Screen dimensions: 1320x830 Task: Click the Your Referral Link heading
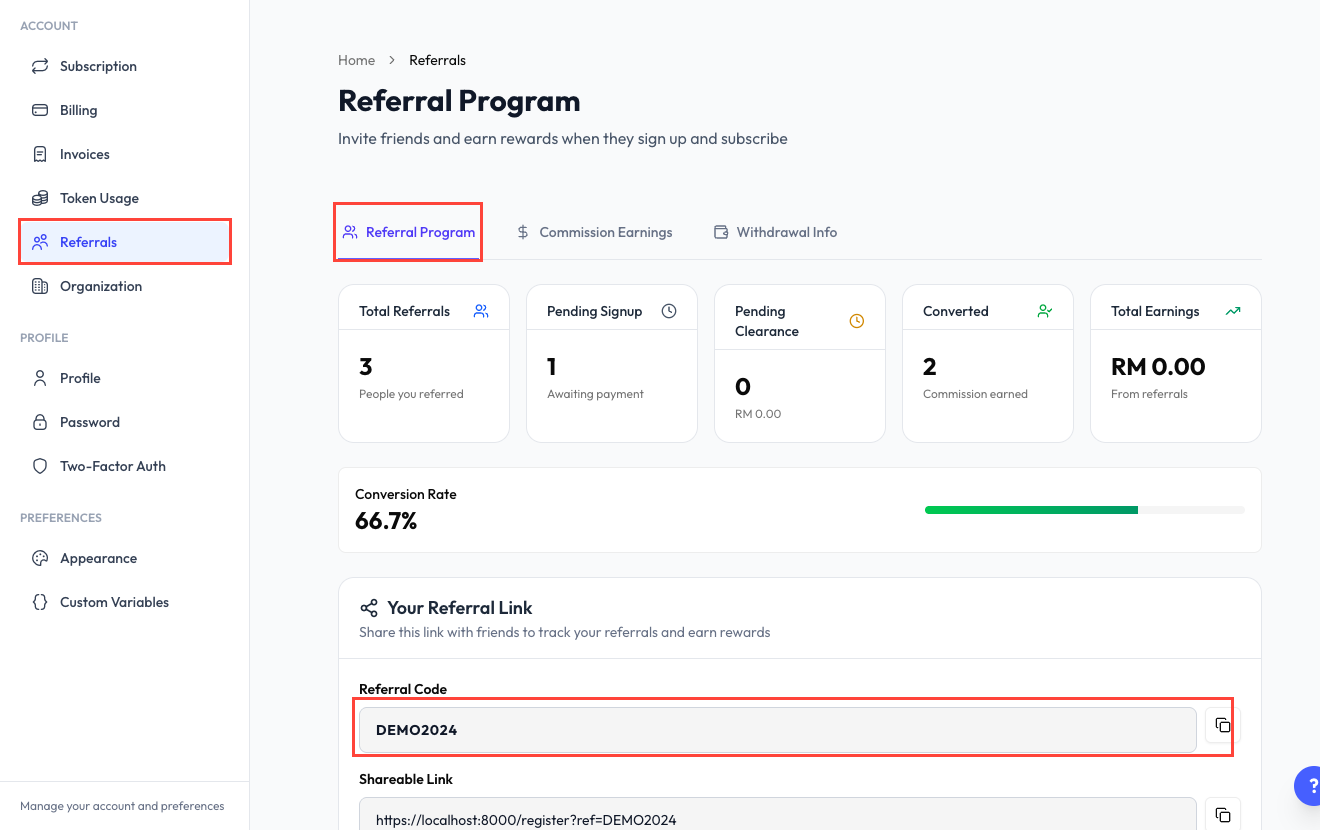point(460,608)
